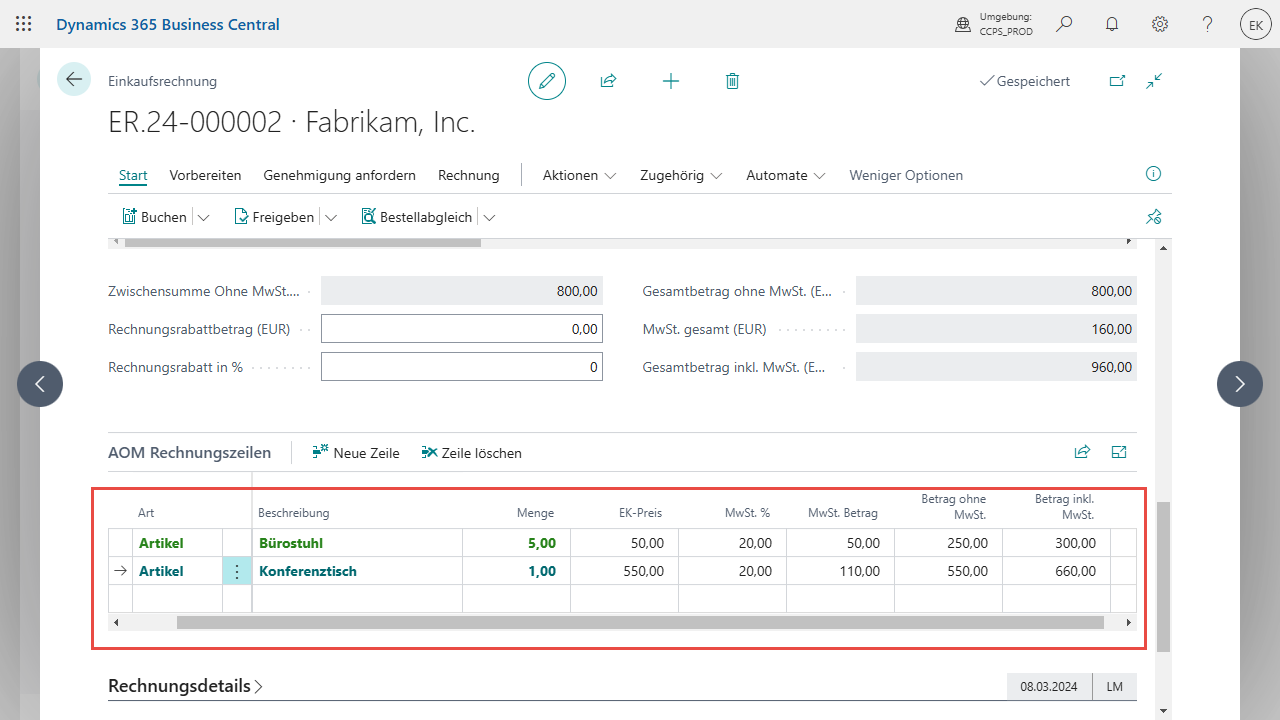The height and width of the screenshot is (720, 1280).
Task: Delete the invoice with the trash icon
Action: tap(732, 81)
